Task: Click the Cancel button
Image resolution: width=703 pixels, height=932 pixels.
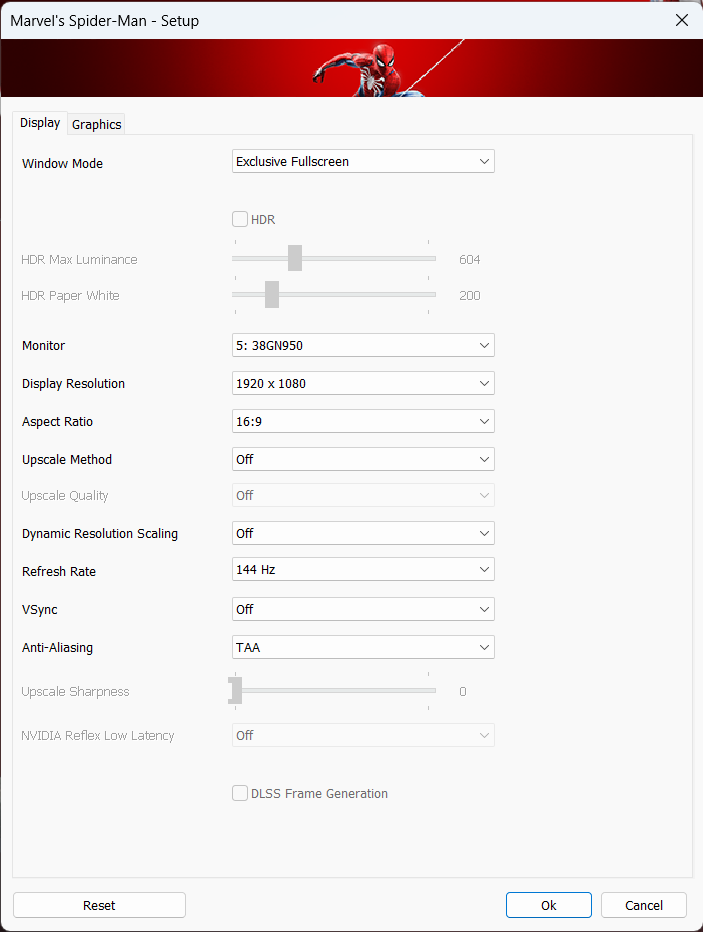Action: (644, 905)
